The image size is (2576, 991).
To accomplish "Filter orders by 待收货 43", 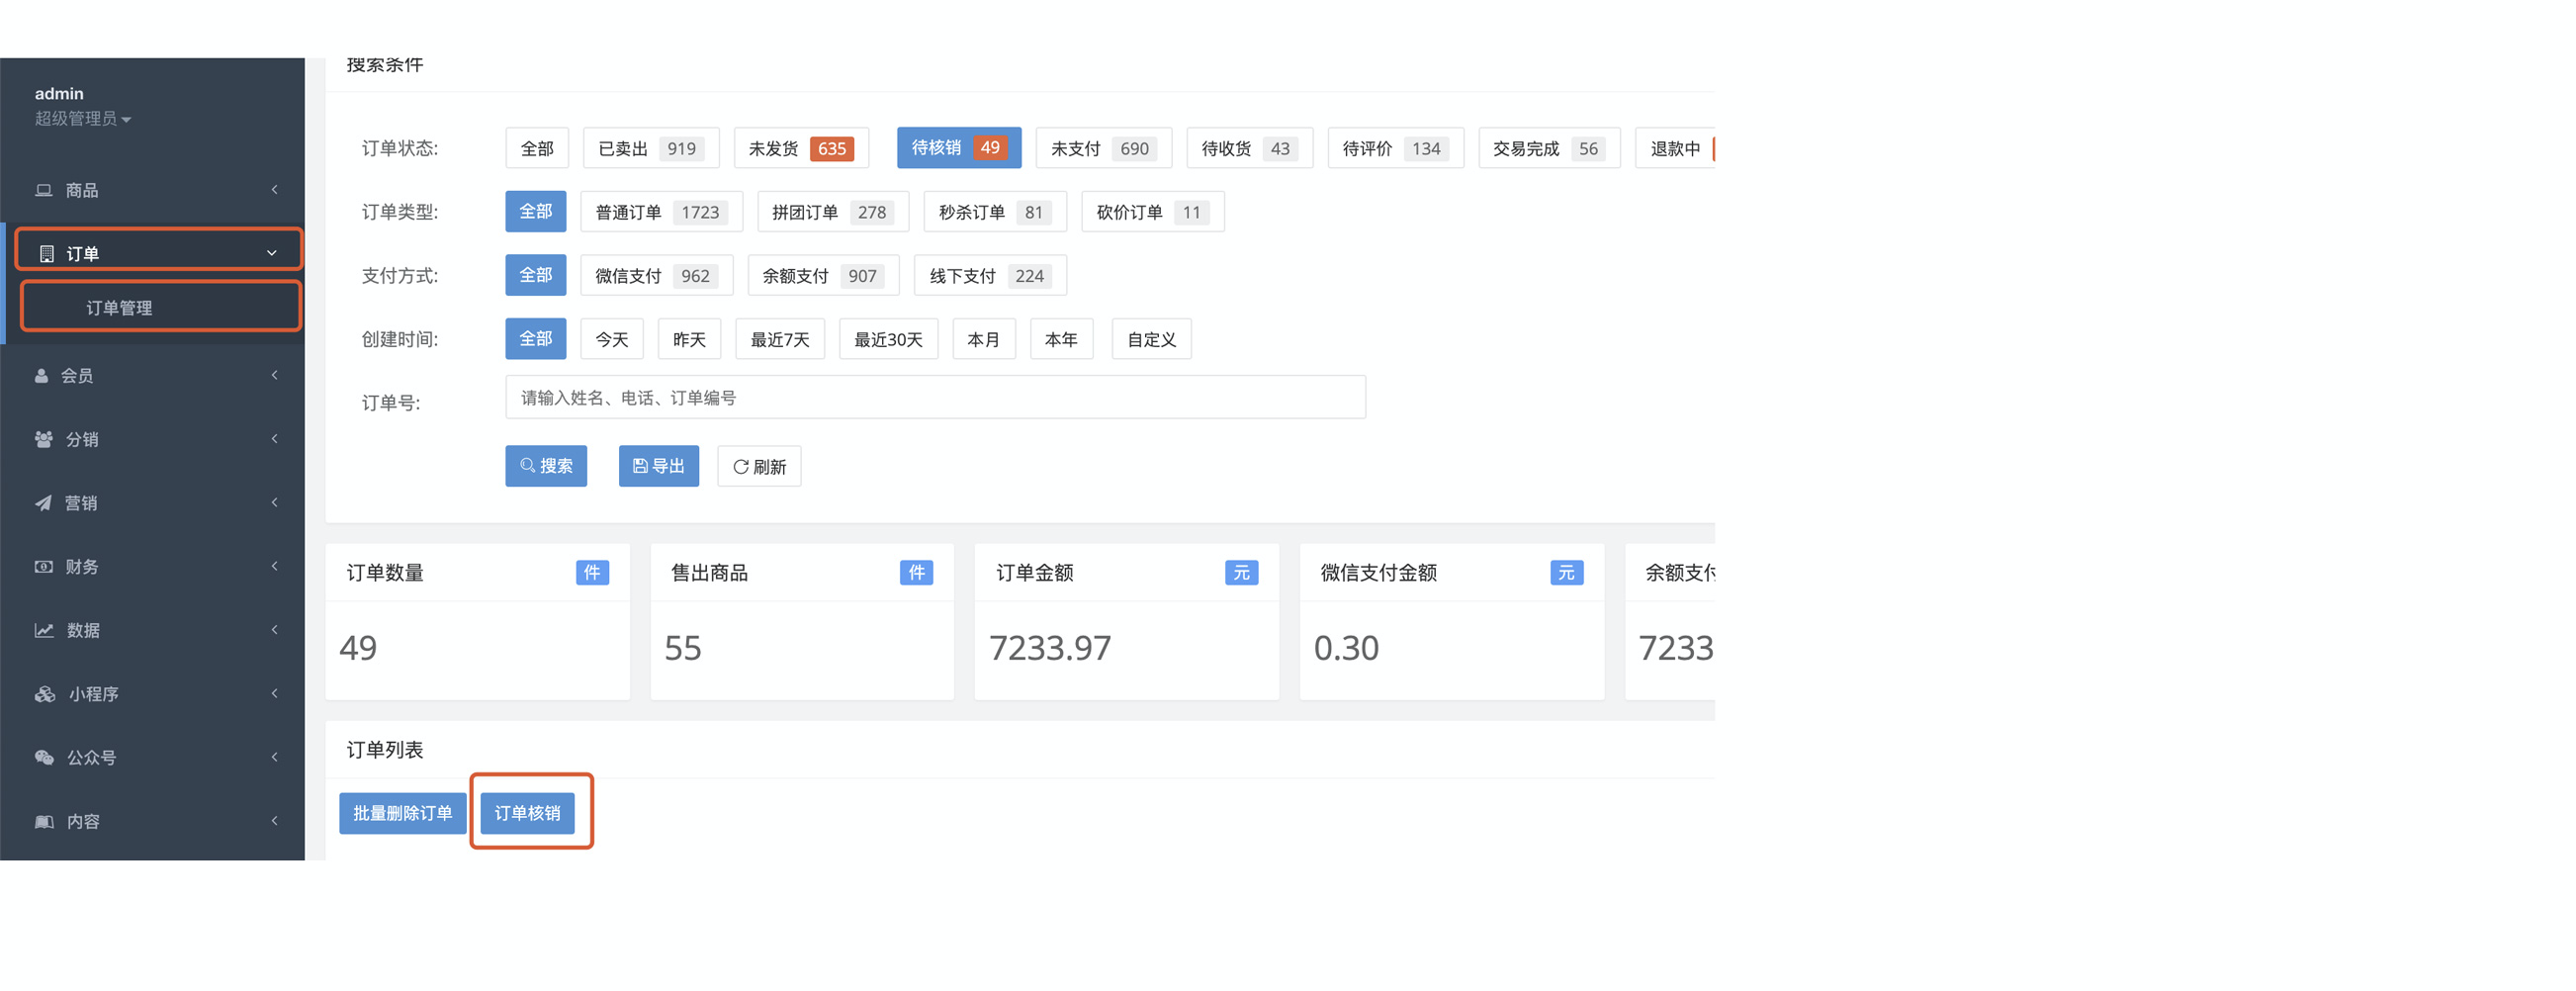I will [x=1249, y=149].
